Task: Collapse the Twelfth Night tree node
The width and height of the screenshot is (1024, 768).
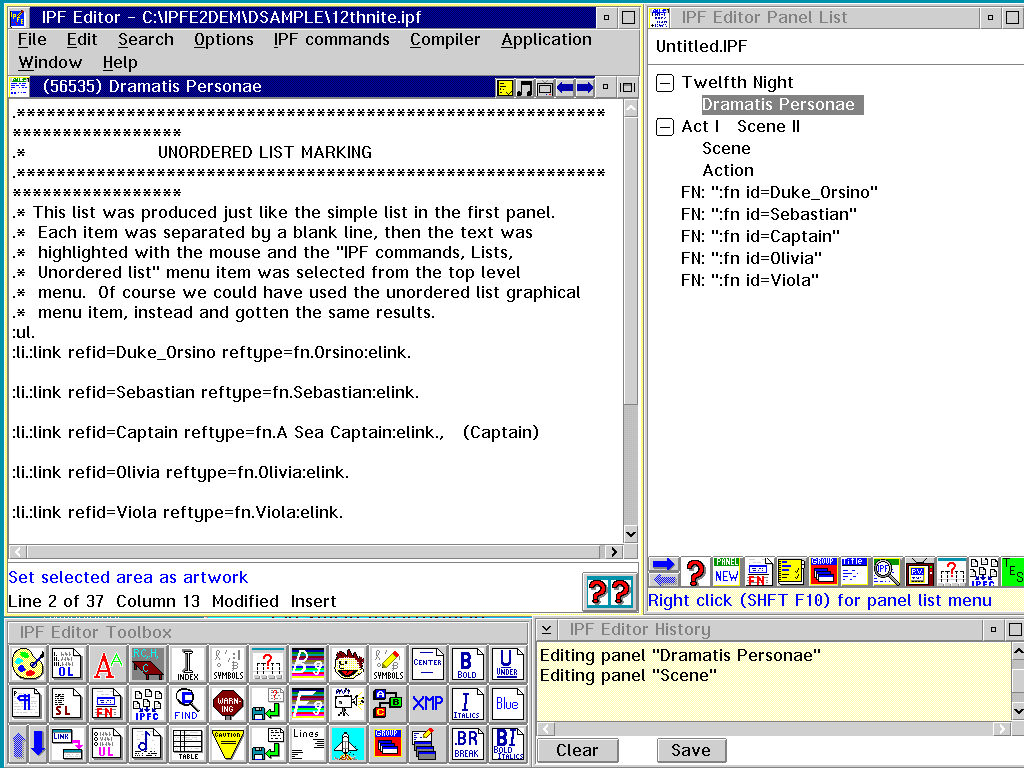Action: coord(665,83)
